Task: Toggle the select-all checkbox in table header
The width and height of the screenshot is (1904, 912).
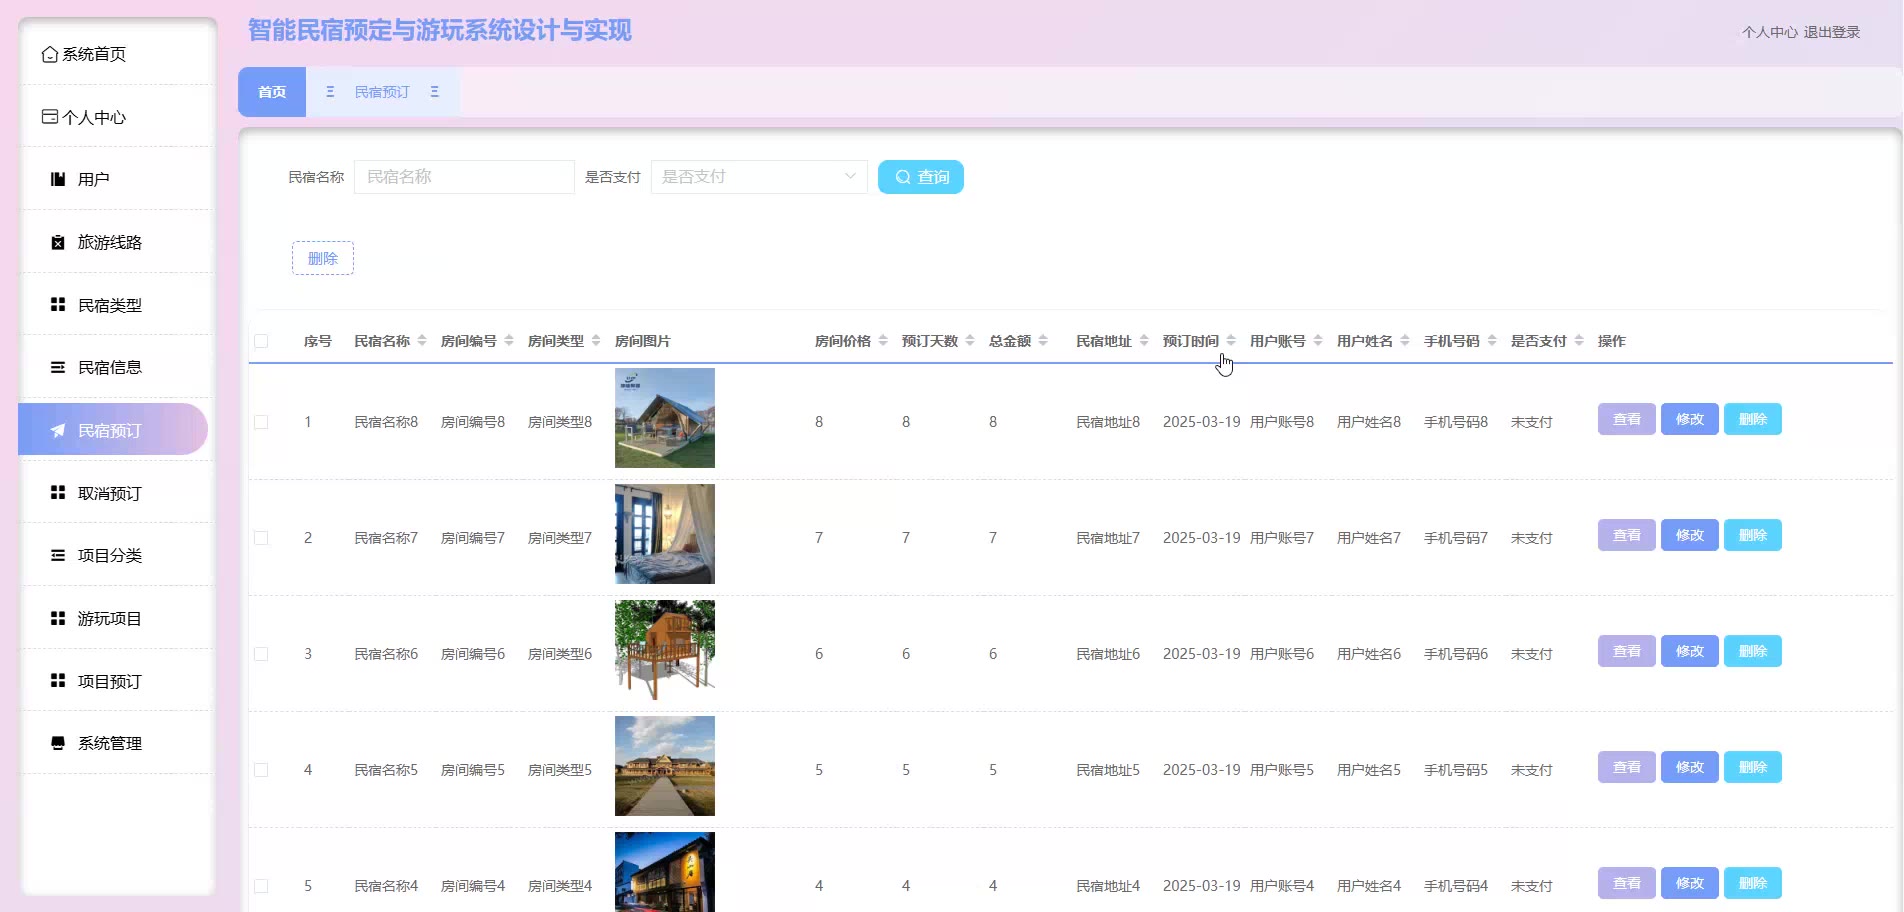Action: pos(261,341)
